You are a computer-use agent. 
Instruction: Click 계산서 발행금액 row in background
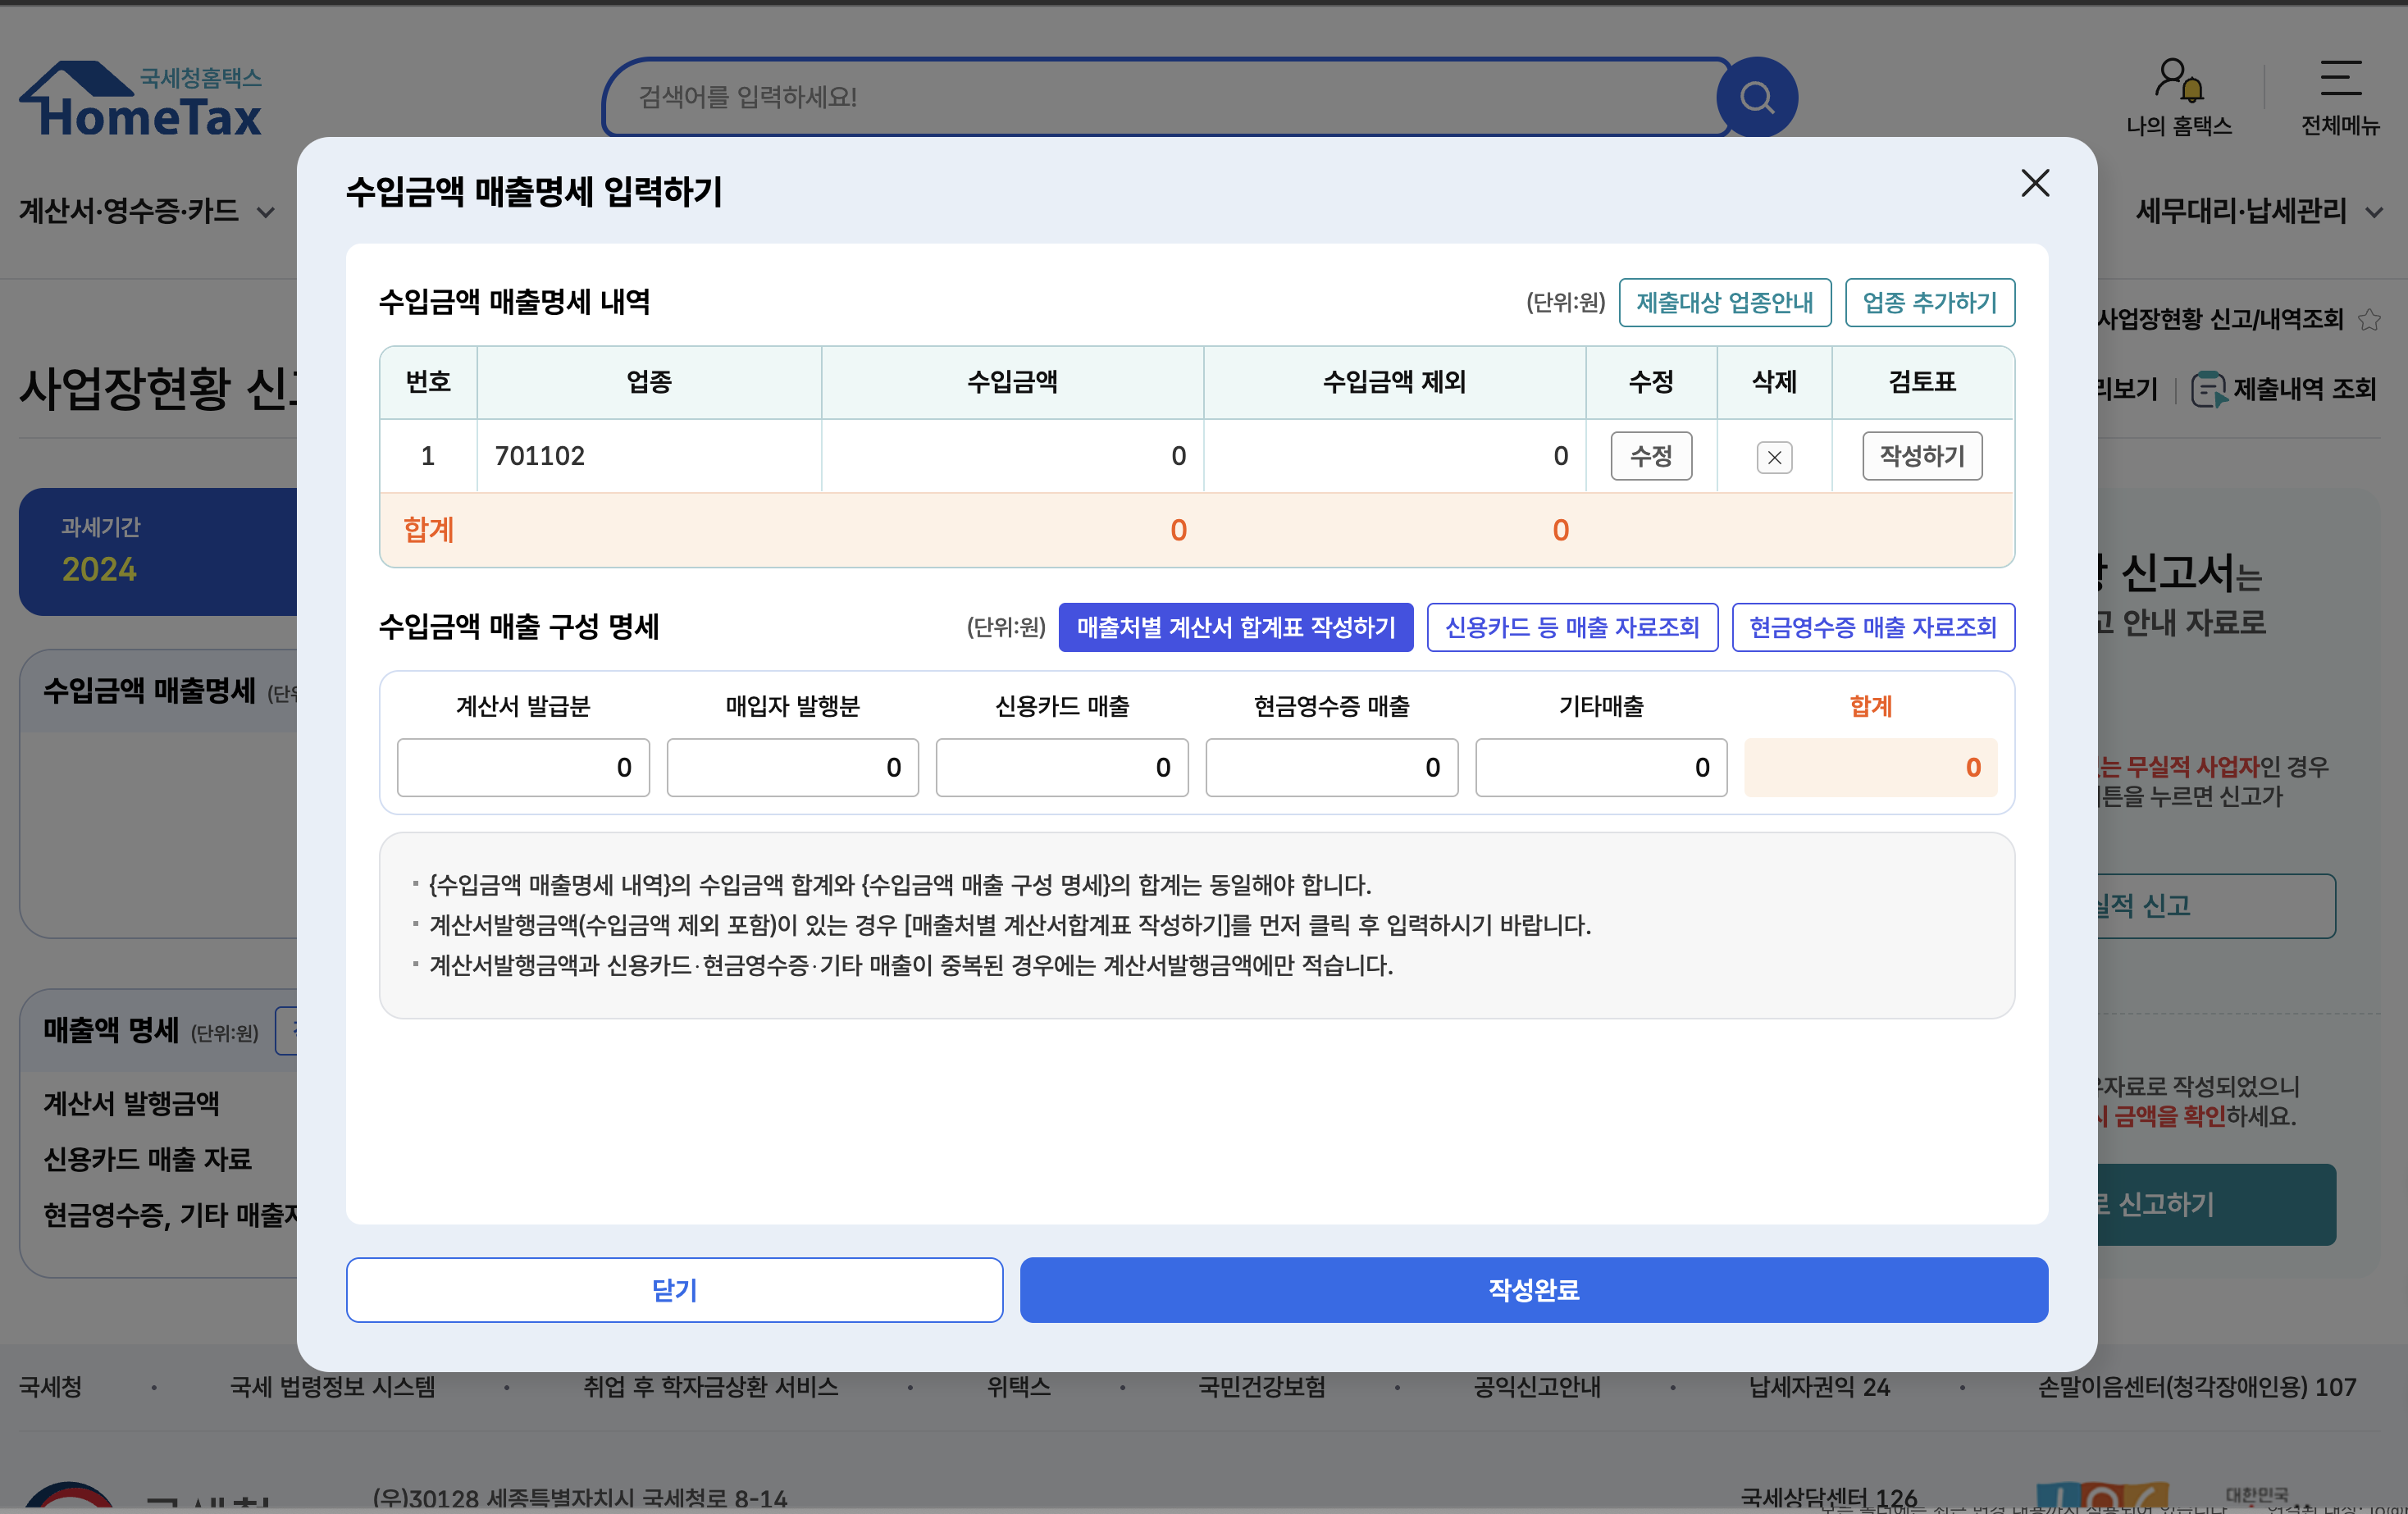point(131,1103)
